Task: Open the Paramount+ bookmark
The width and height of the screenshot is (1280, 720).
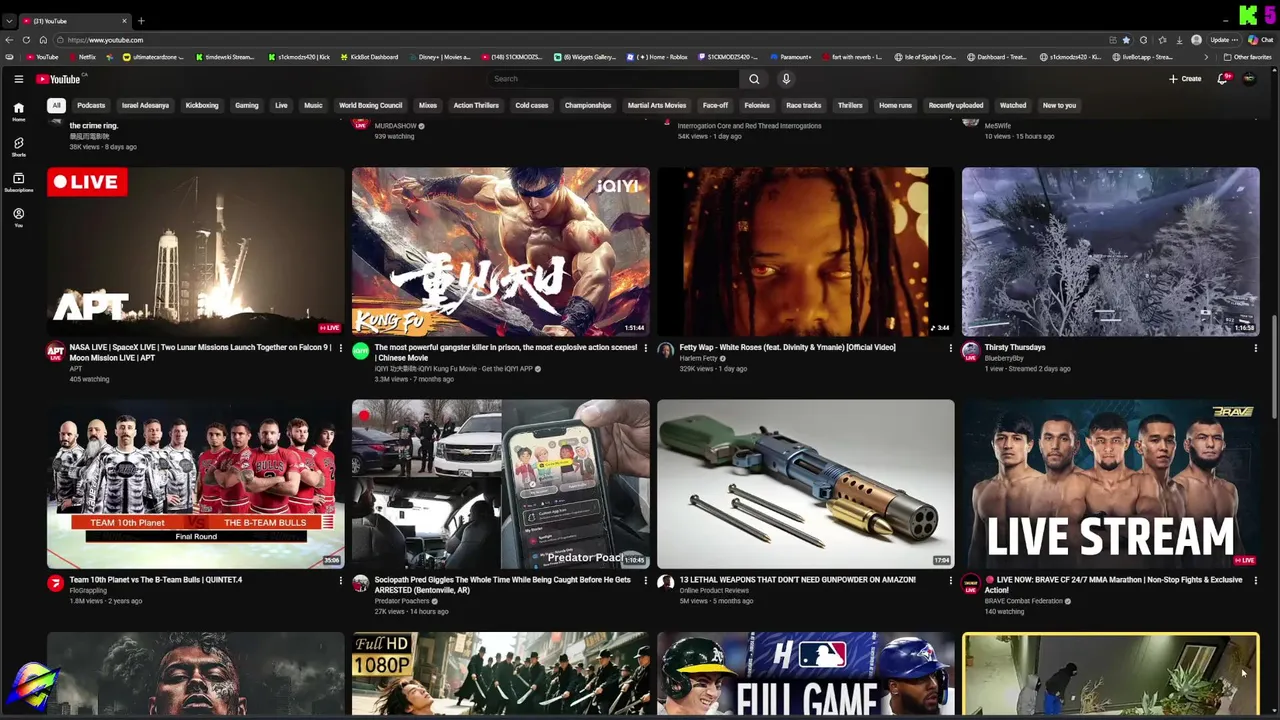Action: coord(791,57)
